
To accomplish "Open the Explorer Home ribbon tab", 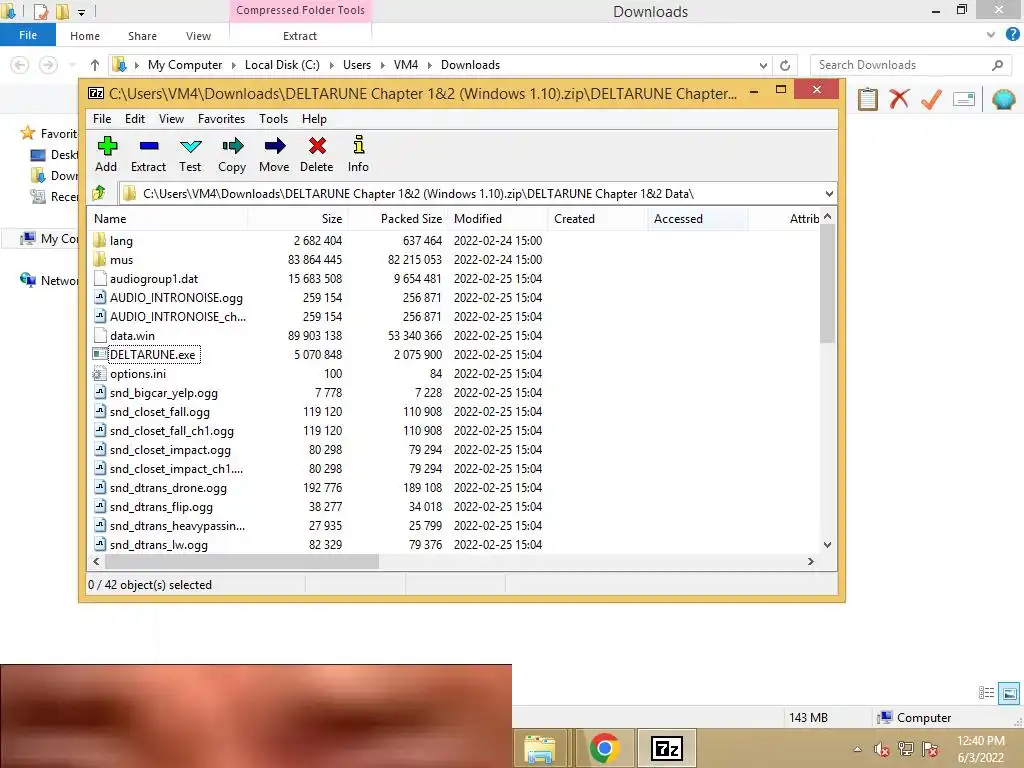I will [x=85, y=36].
